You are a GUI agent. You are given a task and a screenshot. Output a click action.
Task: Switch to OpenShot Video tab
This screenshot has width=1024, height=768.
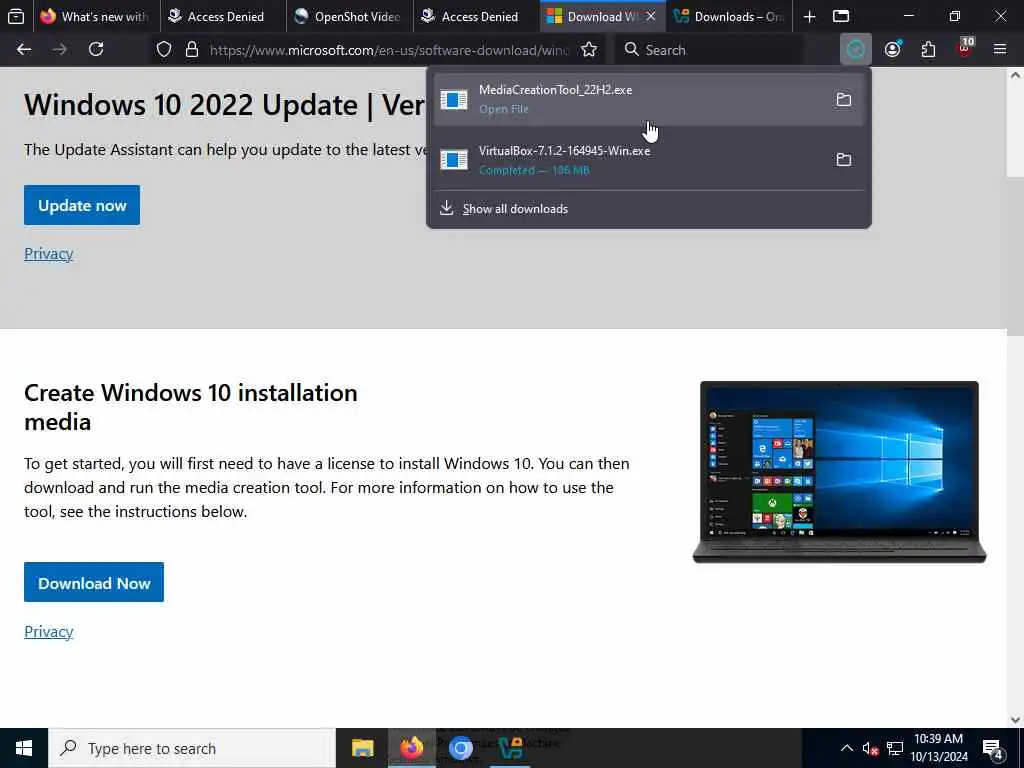pyautogui.click(x=349, y=16)
